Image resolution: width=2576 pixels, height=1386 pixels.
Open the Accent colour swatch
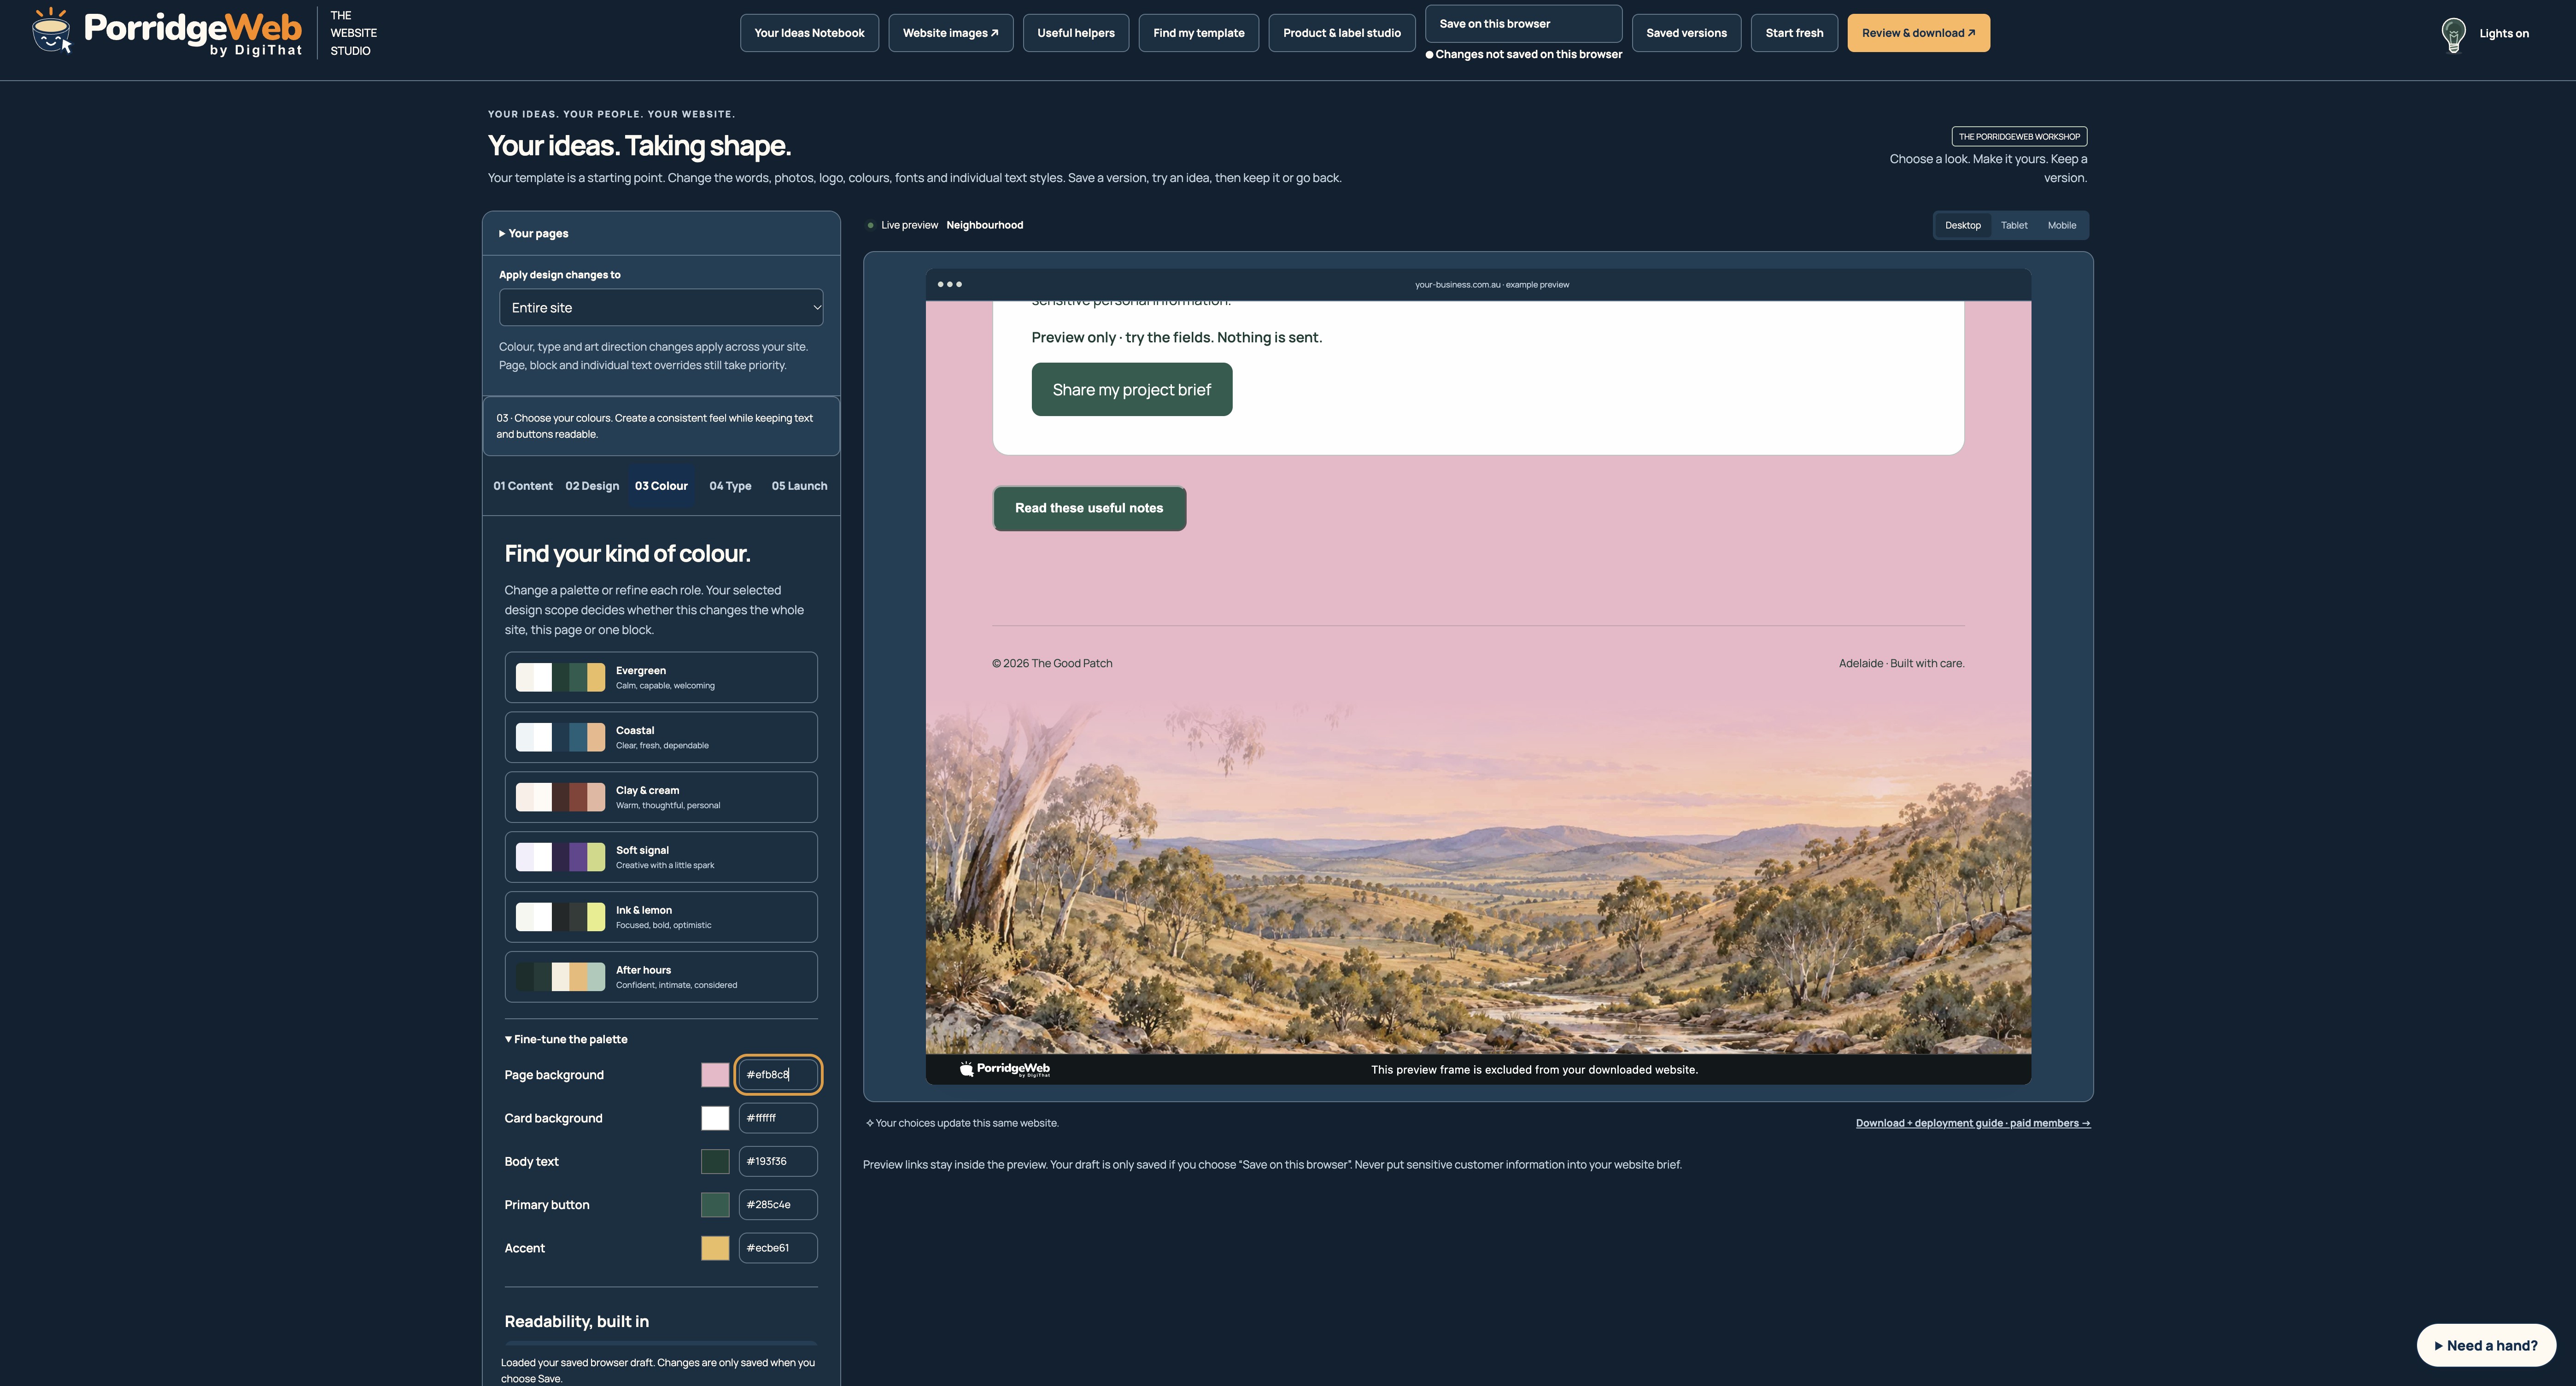coord(715,1248)
